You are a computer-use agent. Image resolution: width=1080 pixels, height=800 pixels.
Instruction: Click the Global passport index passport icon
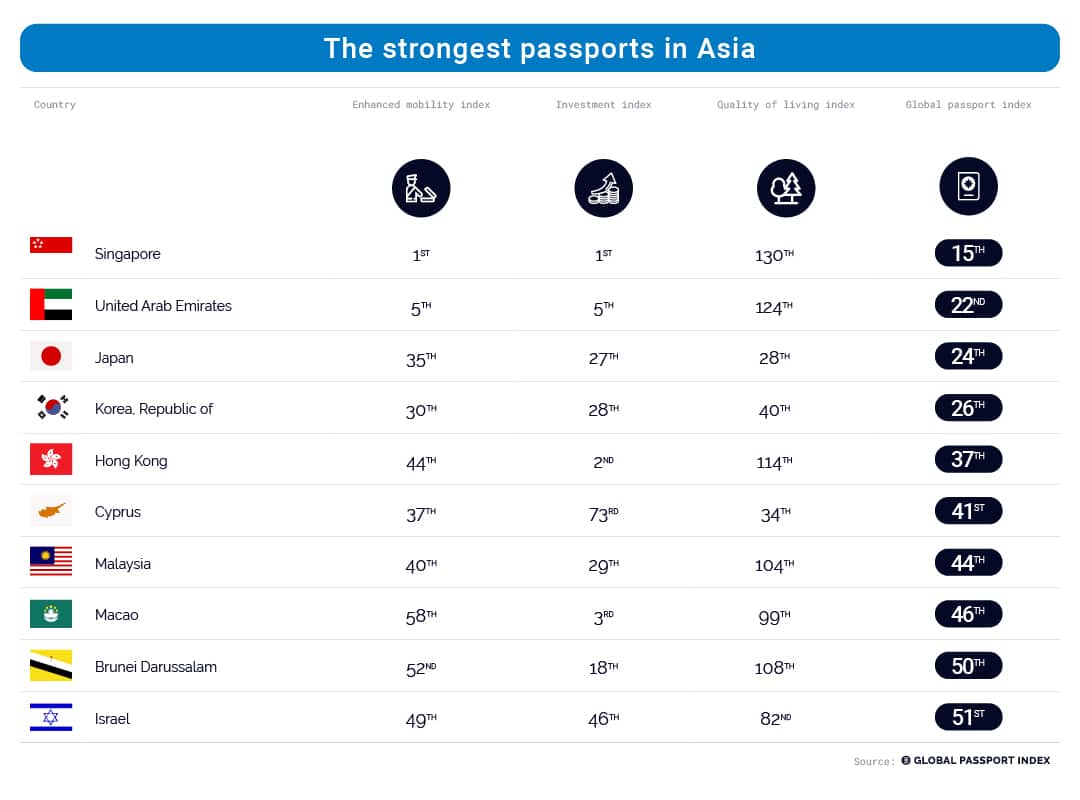[968, 186]
